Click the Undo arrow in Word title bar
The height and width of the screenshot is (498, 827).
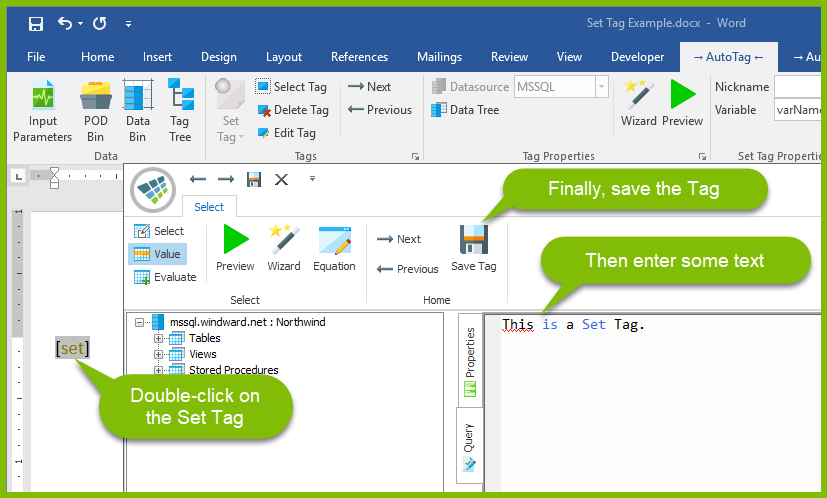pos(65,23)
